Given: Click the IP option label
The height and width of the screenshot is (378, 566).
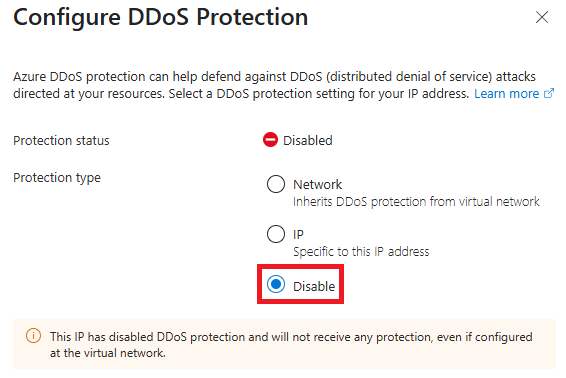Looking at the screenshot, I should pos(298,234).
